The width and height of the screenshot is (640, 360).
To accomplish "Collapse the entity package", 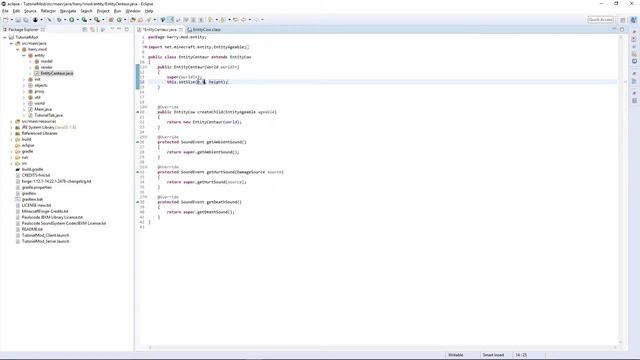I will (x=24, y=56).
